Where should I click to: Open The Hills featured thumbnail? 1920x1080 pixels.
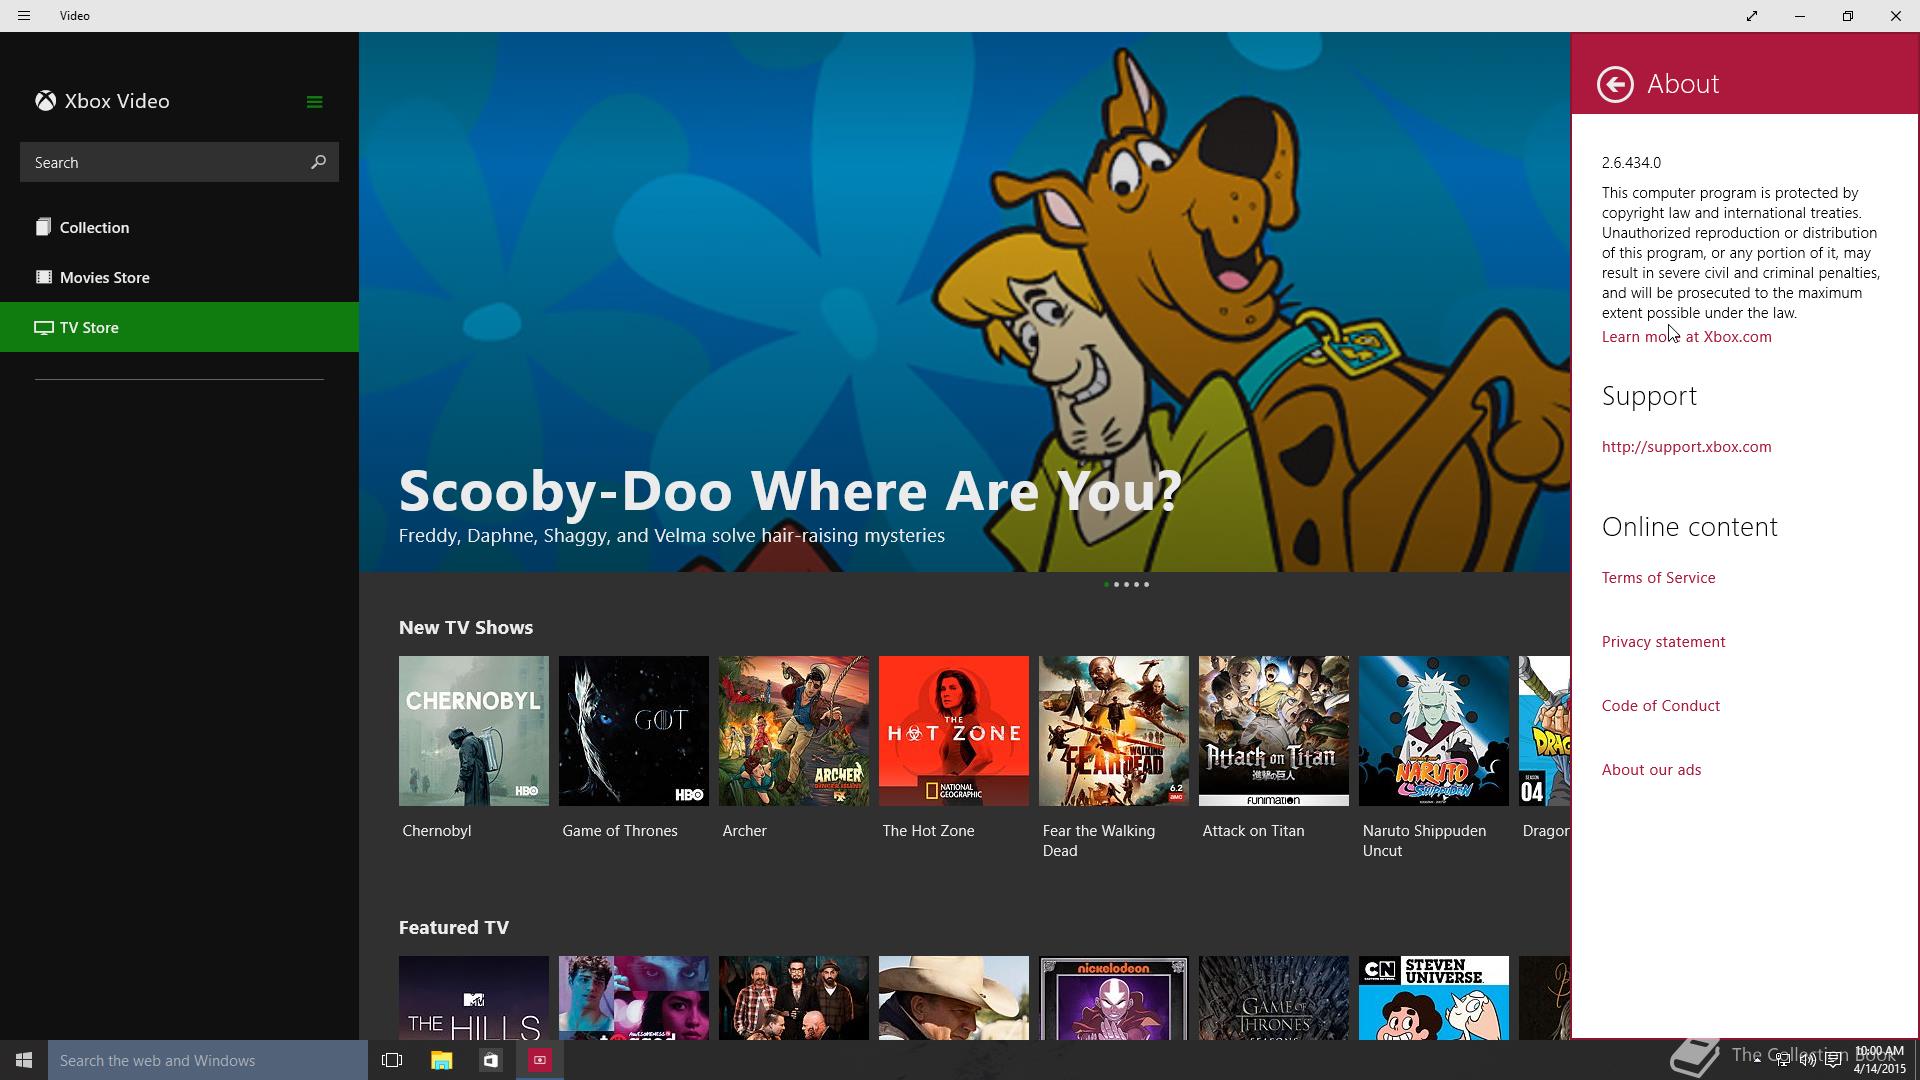474,998
